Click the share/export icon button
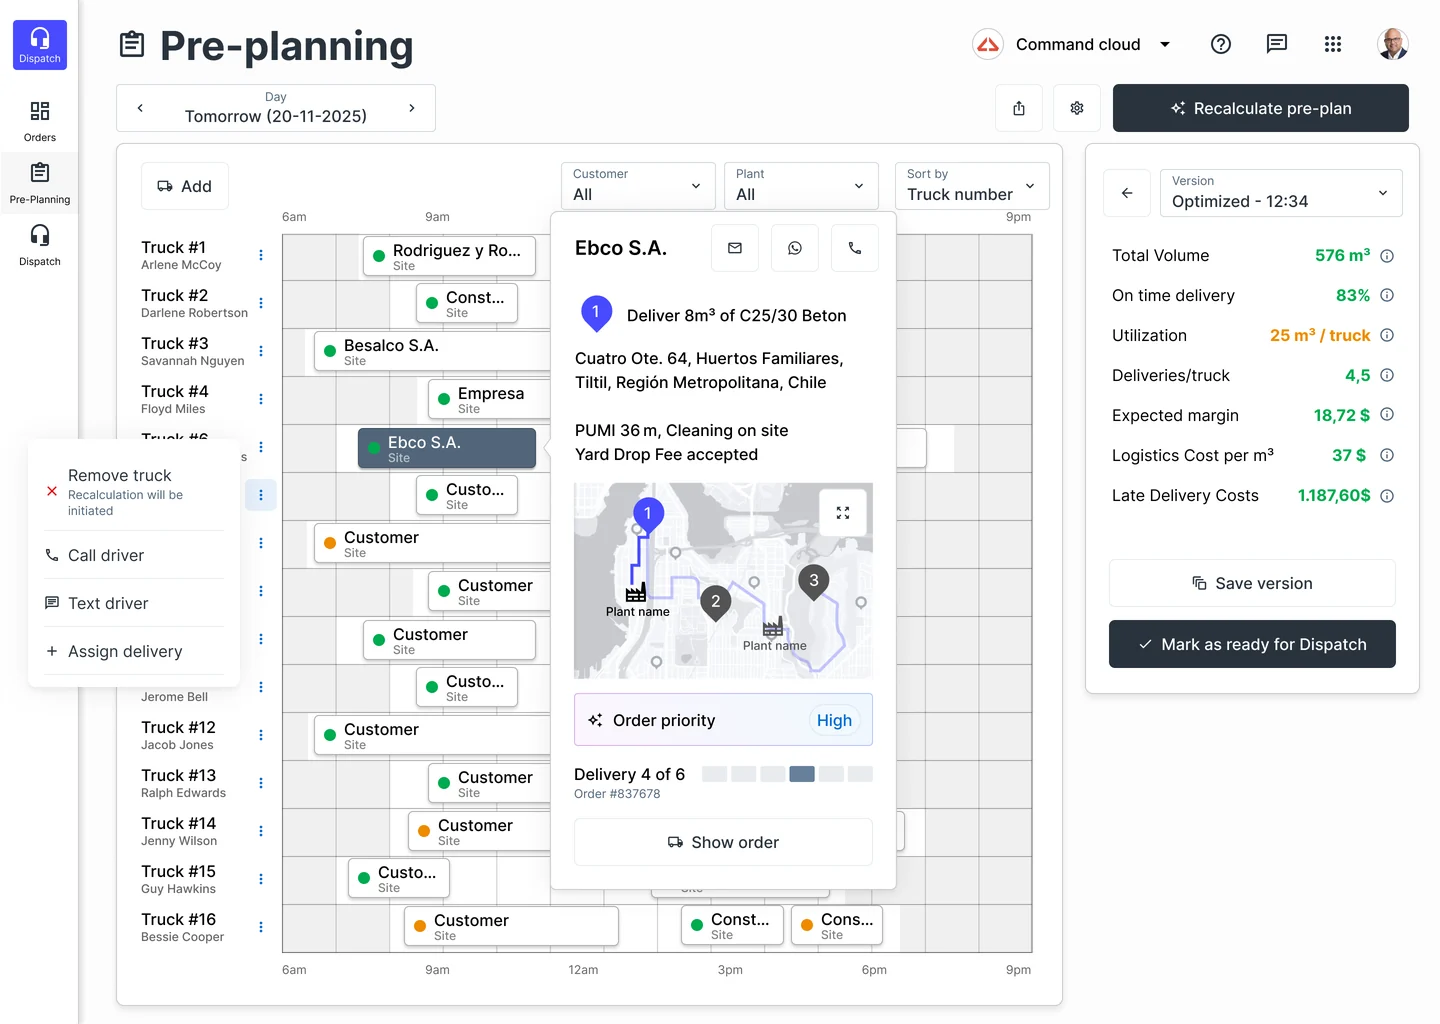The height and width of the screenshot is (1024, 1440). (x=1019, y=108)
